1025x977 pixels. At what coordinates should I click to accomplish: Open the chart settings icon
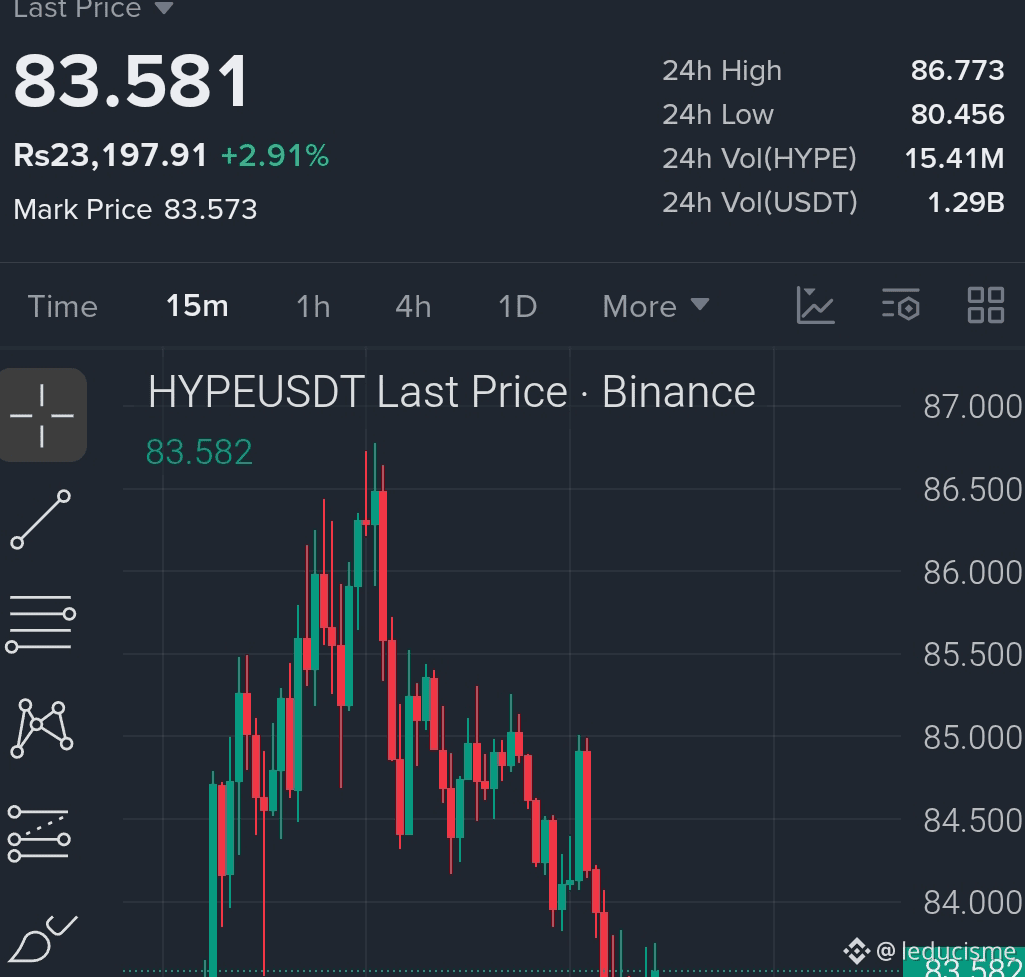tap(901, 305)
